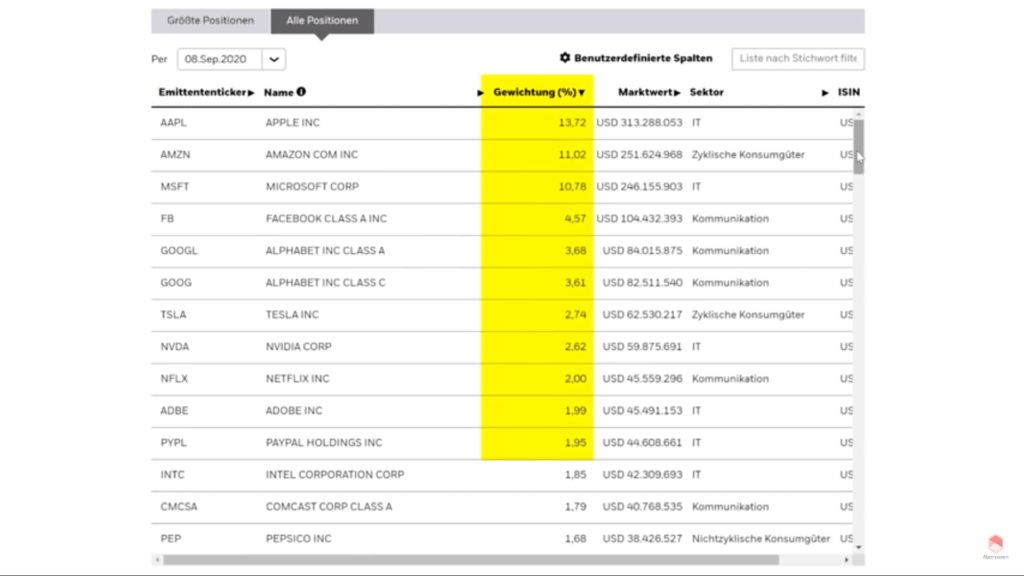Click USD 246.155.903 market value
The width and height of the screenshot is (1024, 576).
pos(639,187)
